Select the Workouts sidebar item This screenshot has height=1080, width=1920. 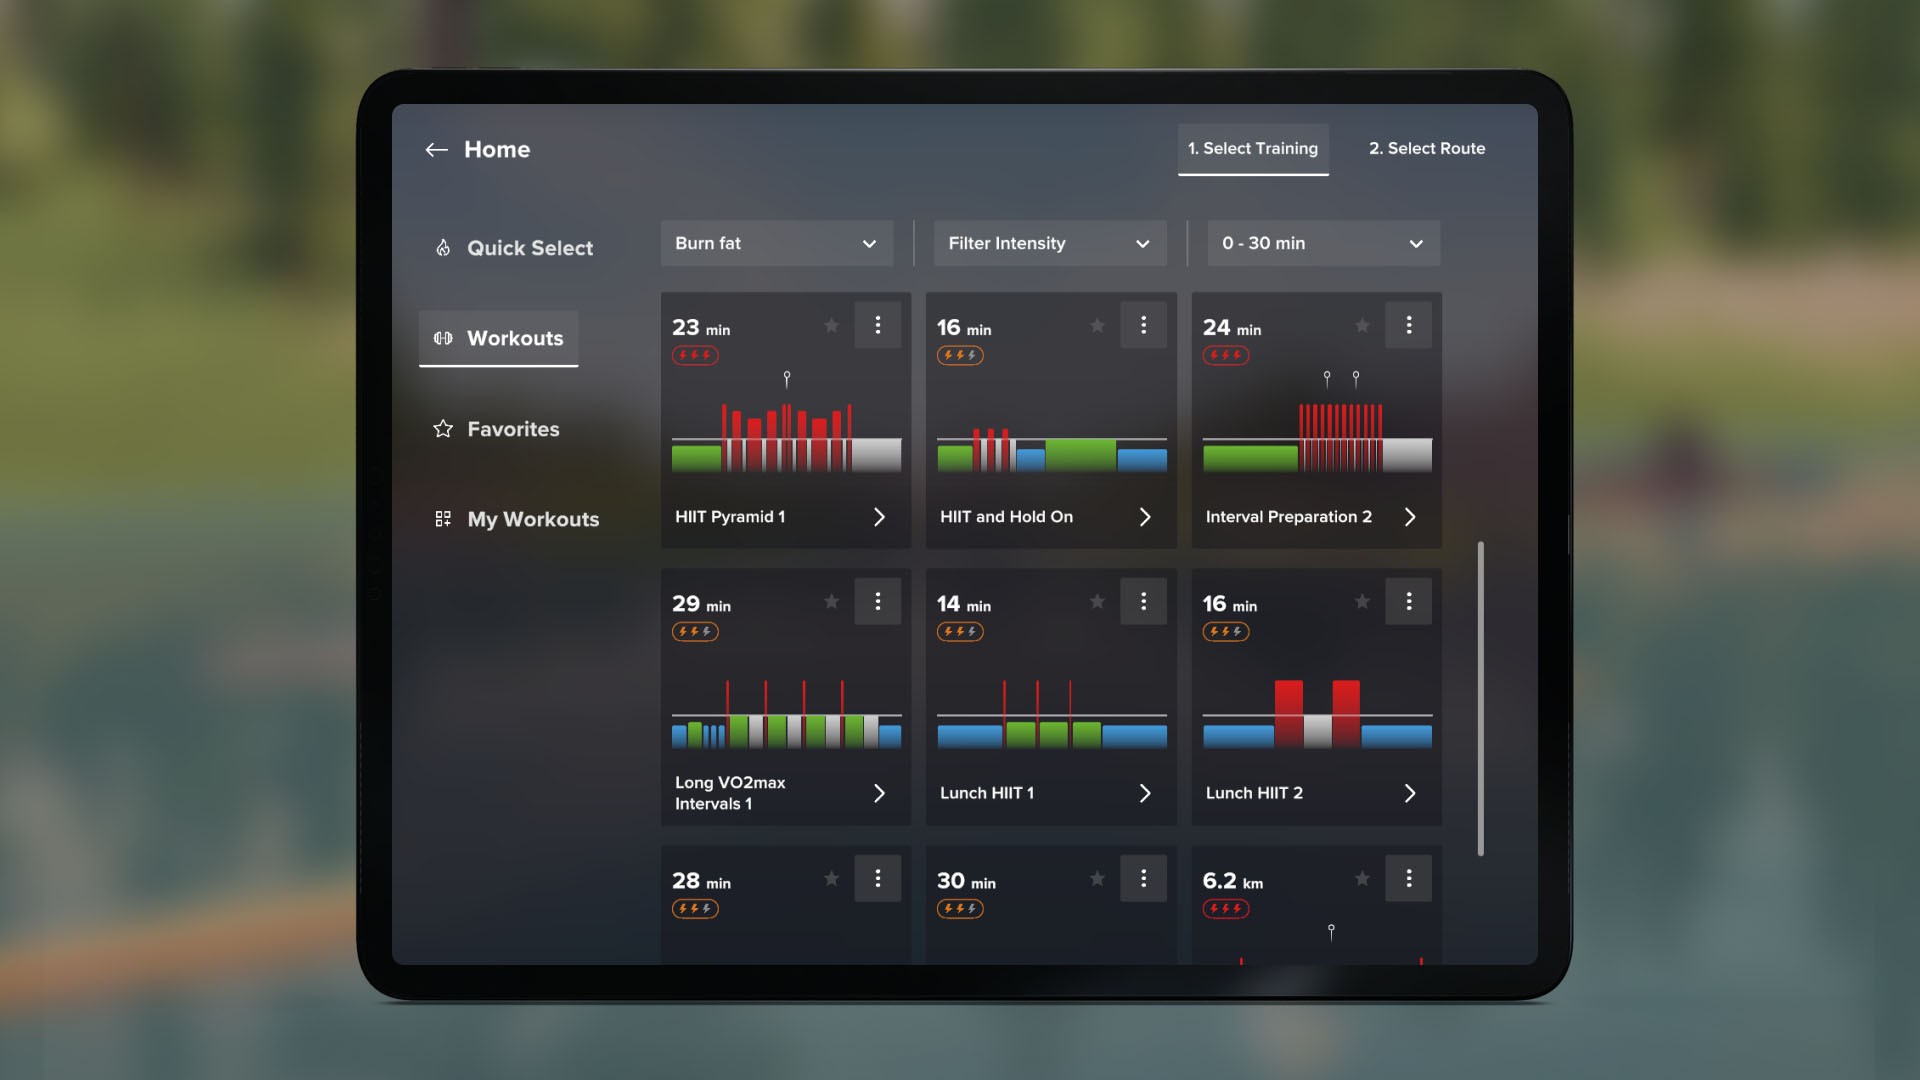coord(498,338)
